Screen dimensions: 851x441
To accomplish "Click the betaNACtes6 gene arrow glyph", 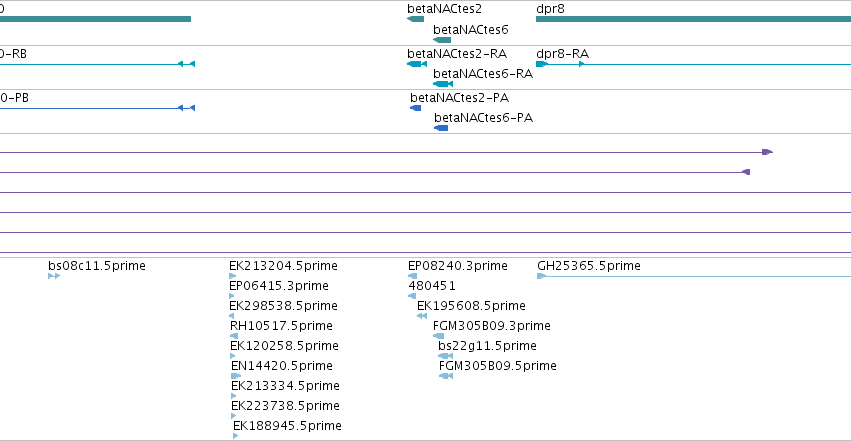I will click(442, 40).
